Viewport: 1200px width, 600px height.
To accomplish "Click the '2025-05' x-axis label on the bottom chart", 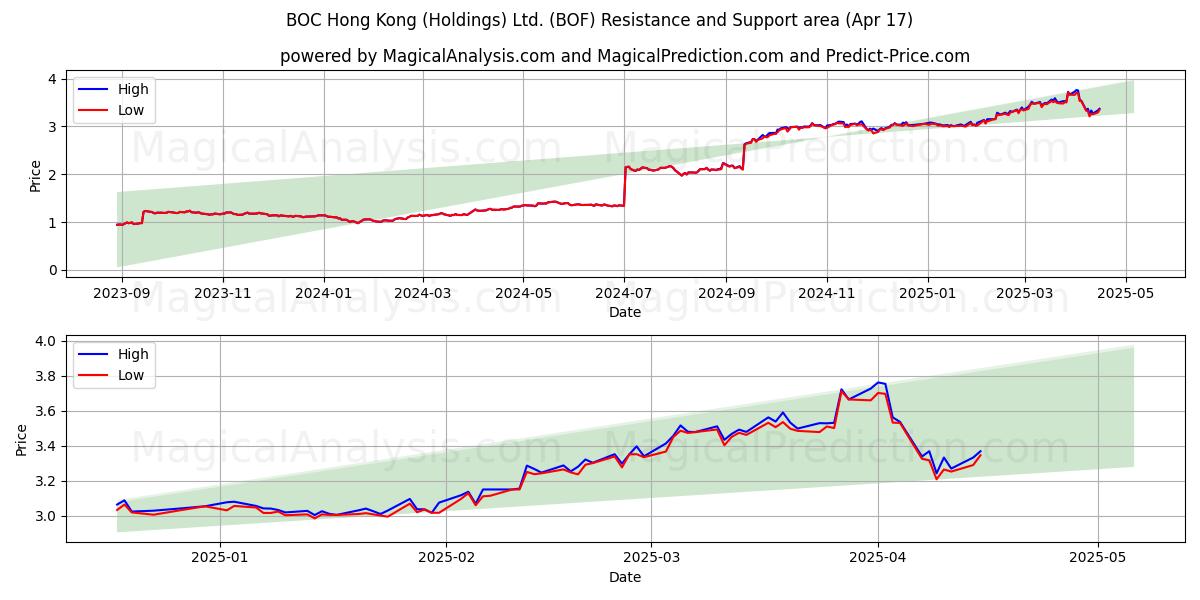I will 1098,560.
